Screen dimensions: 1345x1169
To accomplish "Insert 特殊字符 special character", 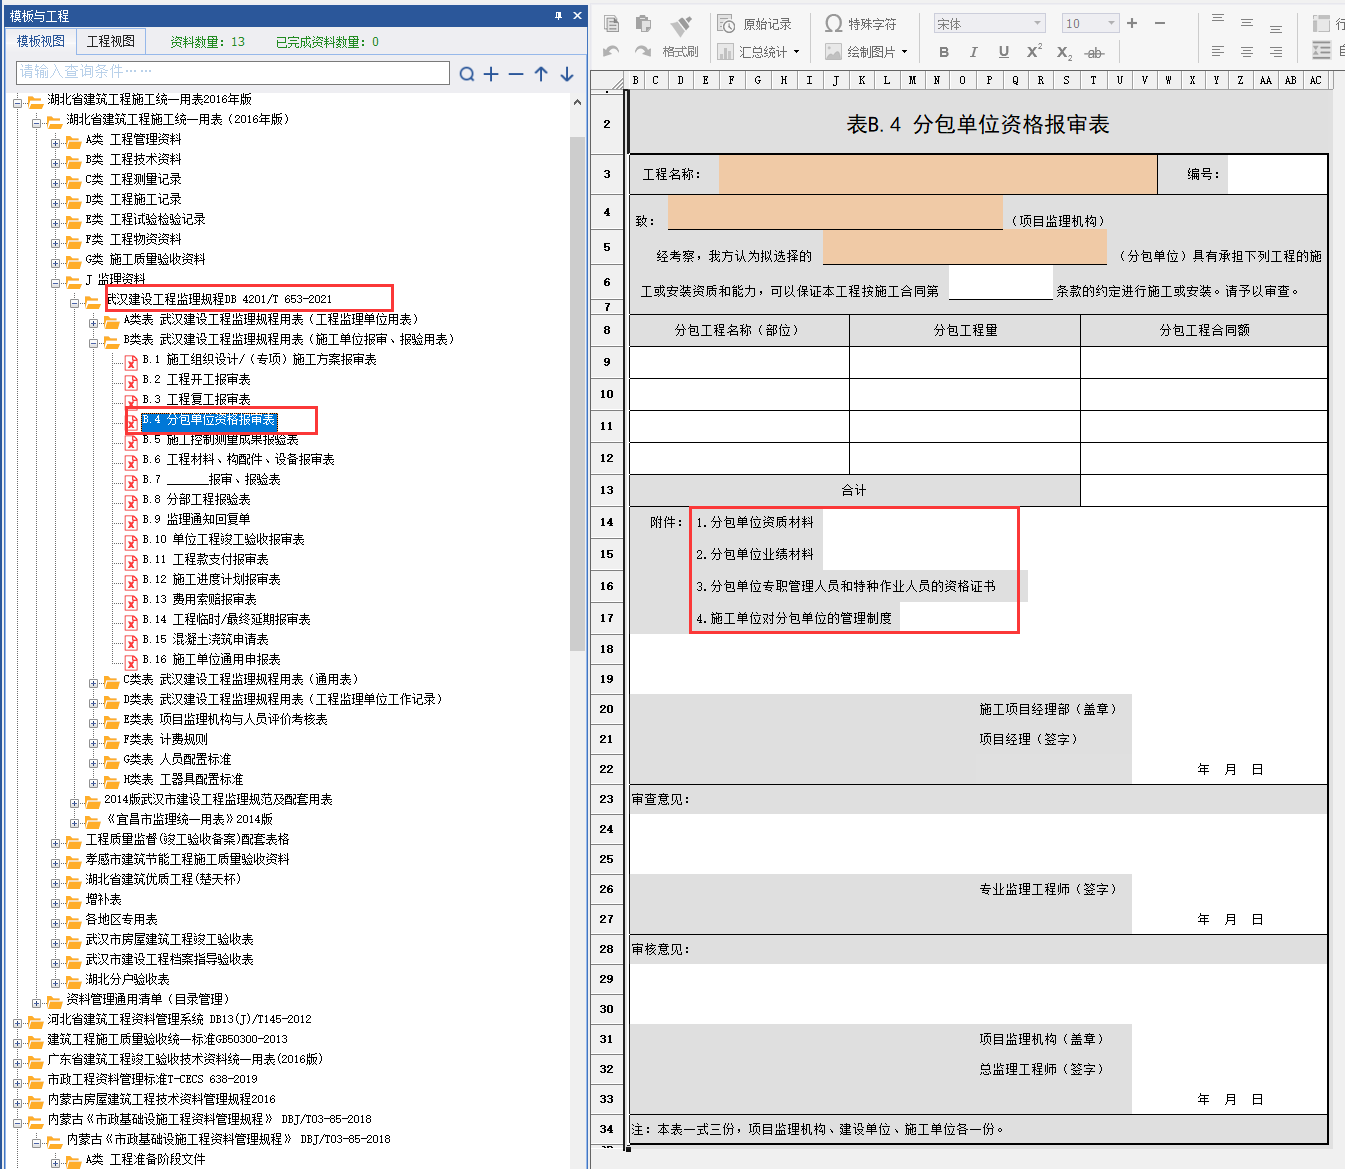I will (860, 24).
